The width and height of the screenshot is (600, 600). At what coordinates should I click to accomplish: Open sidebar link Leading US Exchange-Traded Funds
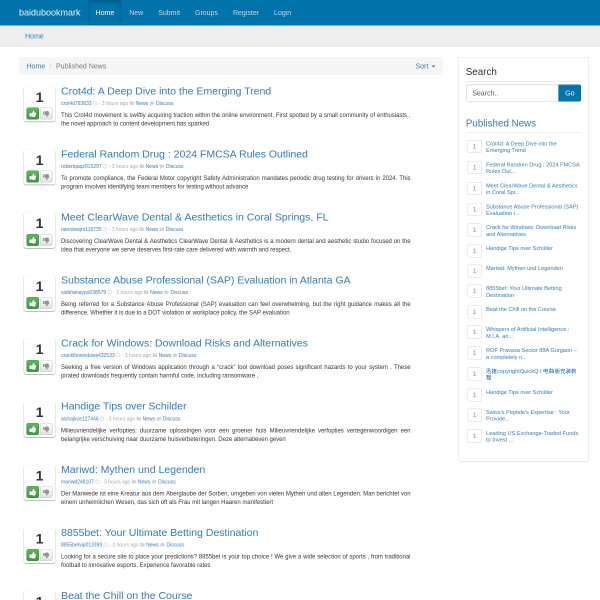pos(532,436)
